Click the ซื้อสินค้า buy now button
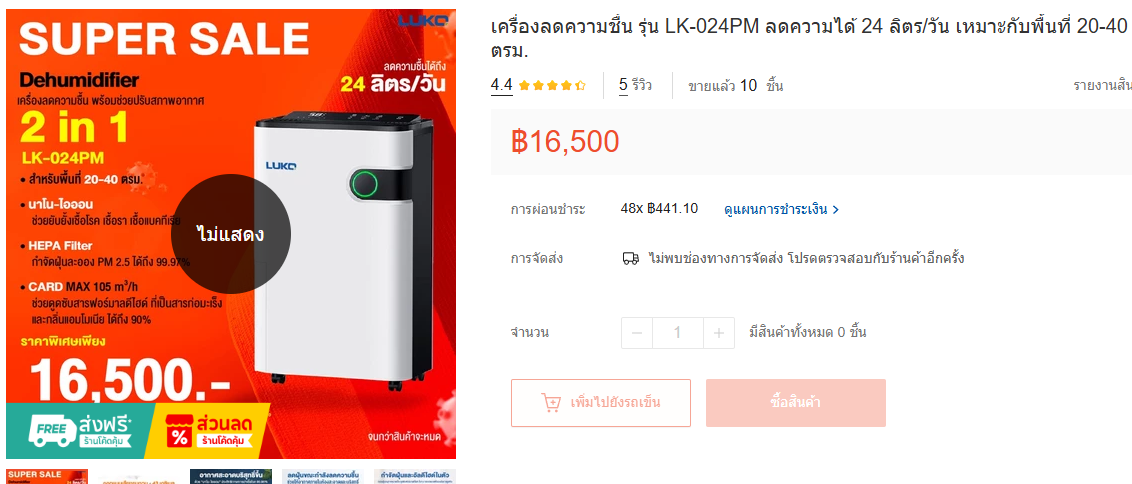This screenshot has width=1132, height=484. [796, 403]
